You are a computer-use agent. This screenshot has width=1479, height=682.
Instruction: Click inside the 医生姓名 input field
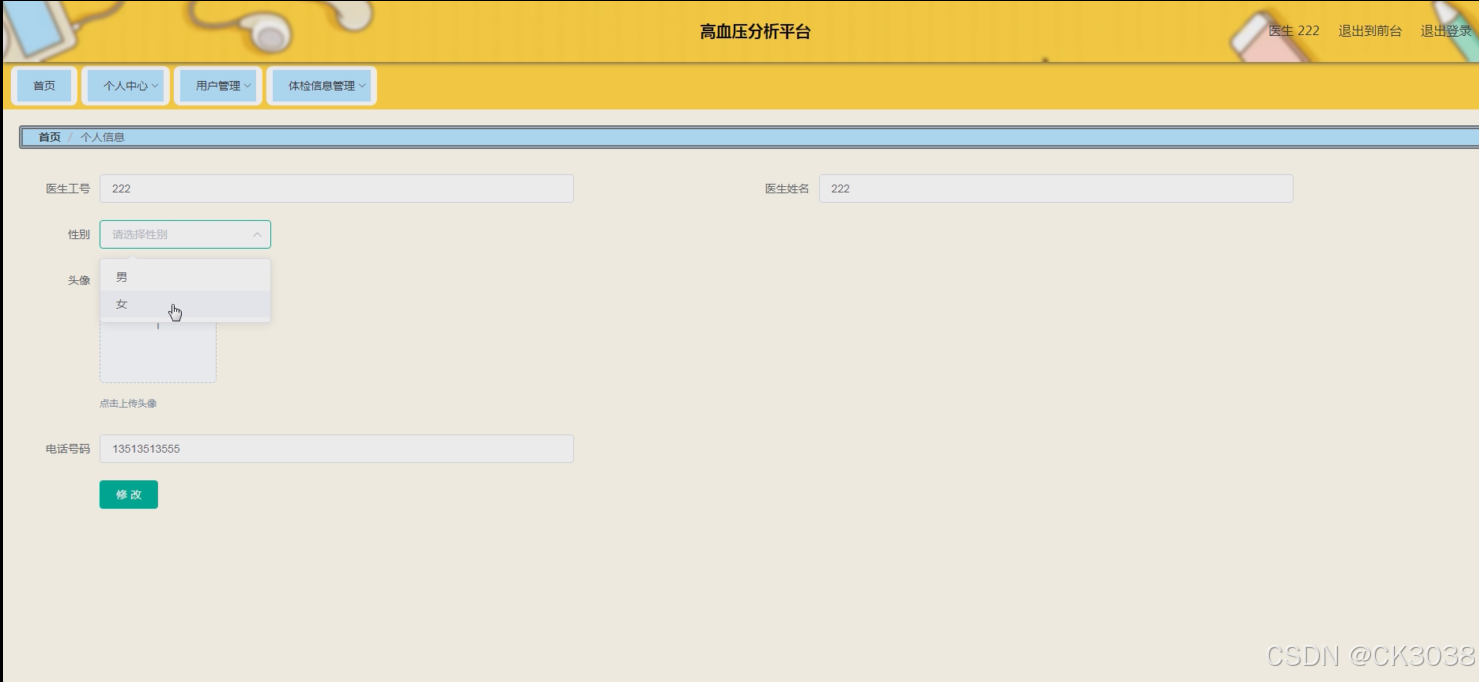pos(1055,188)
